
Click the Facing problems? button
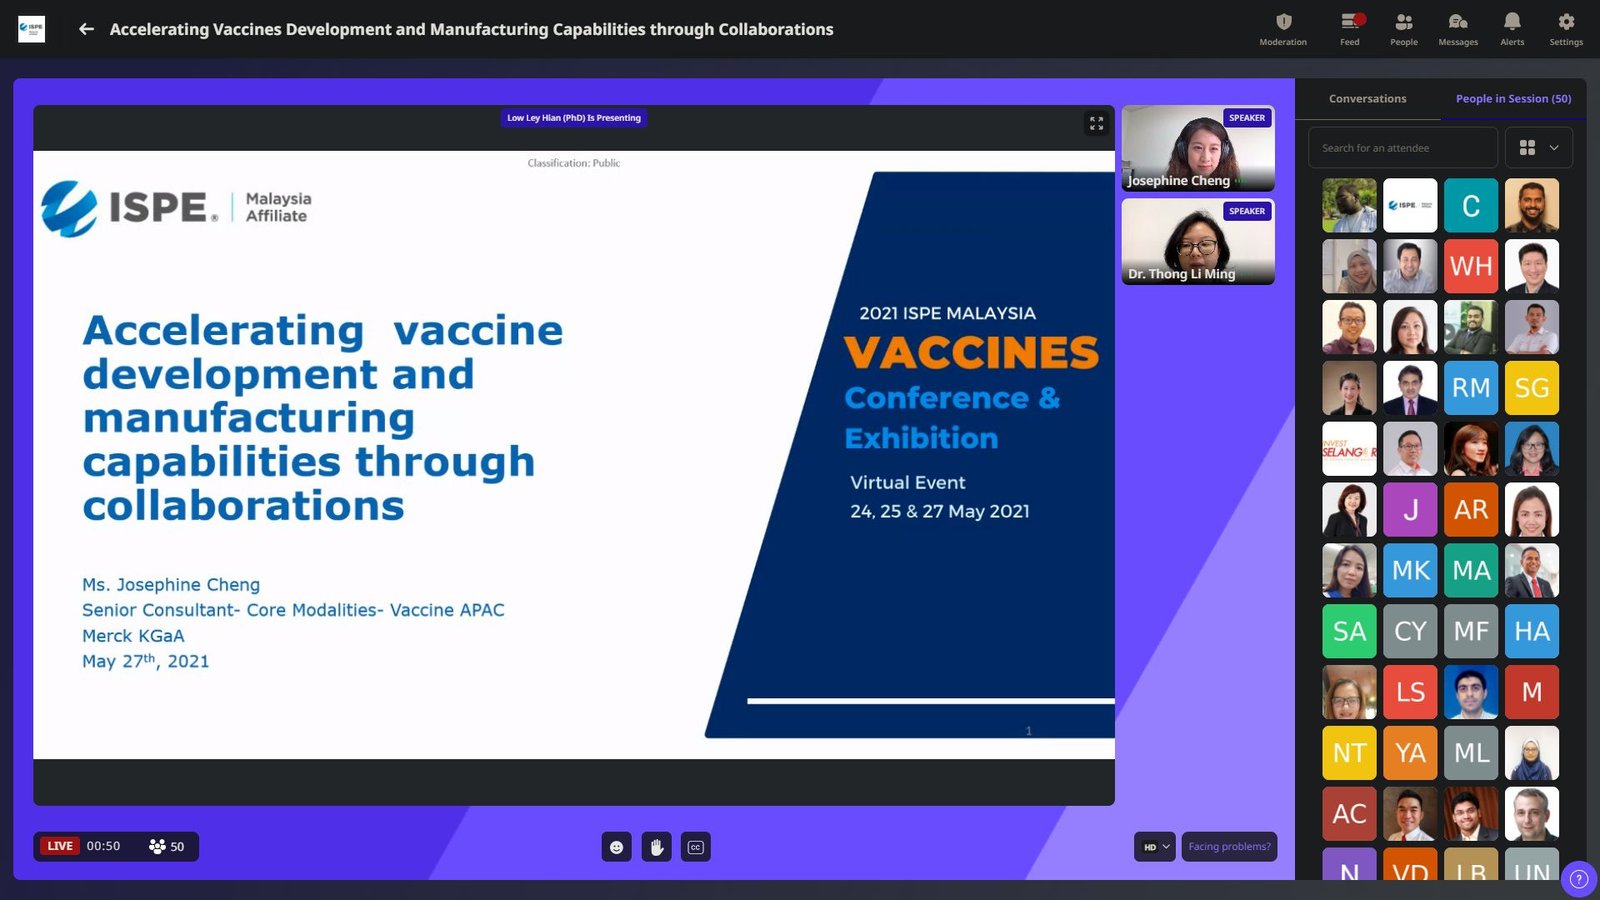point(1229,847)
